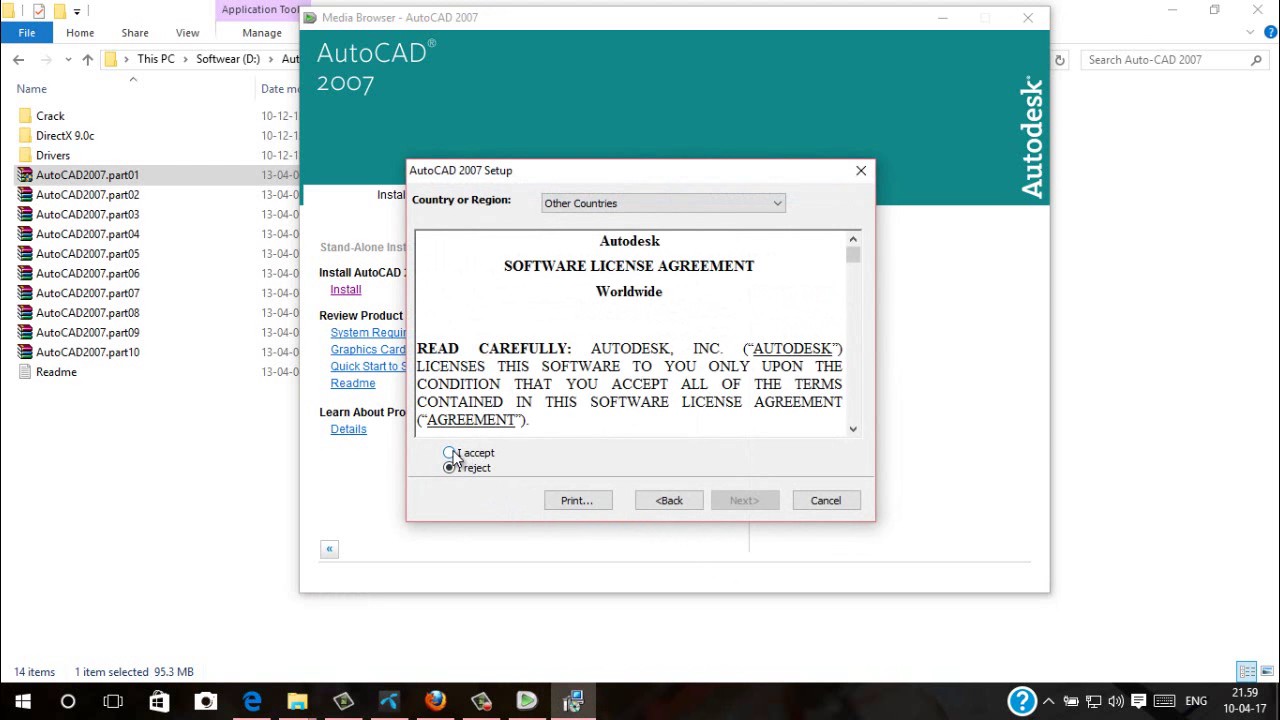Open Task View on the taskbar
Viewport: 1280px width, 720px height.
tap(113, 701)
